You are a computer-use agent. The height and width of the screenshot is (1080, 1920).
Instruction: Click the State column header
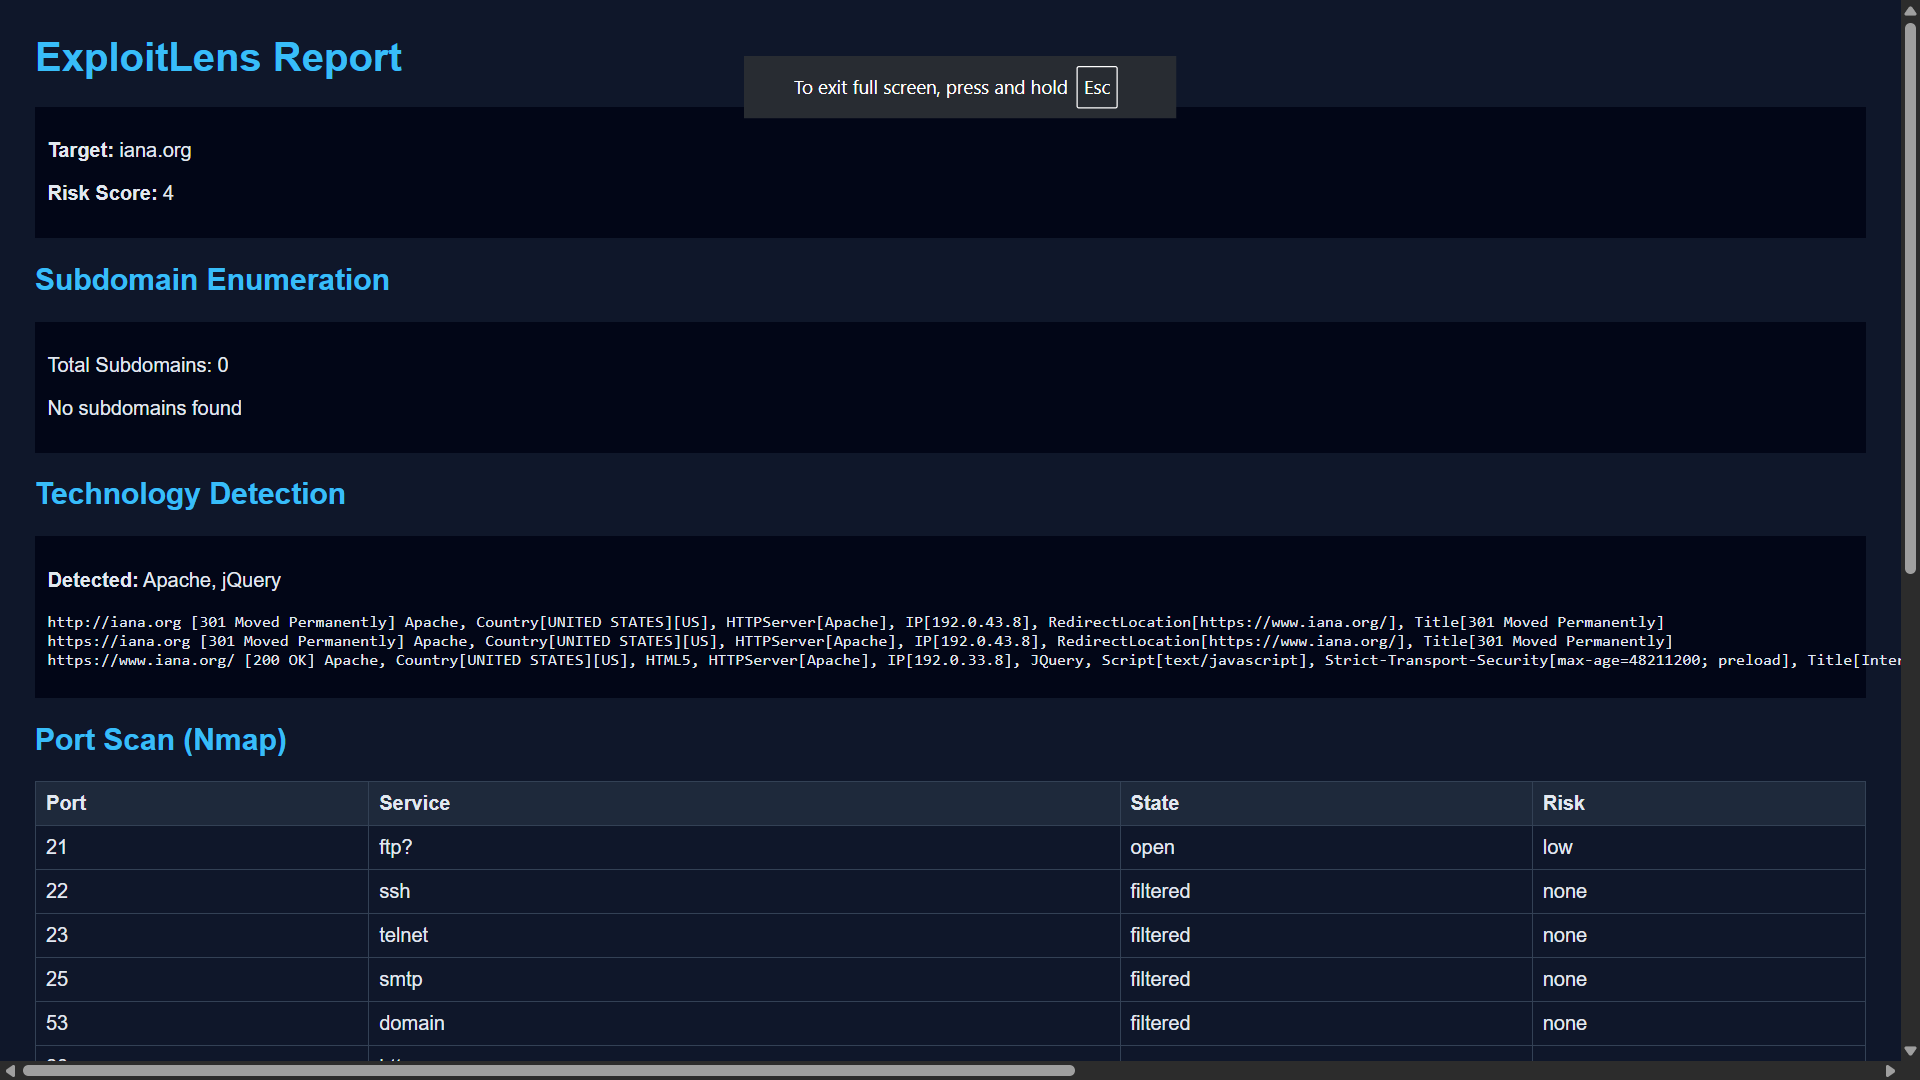coord(1154,803)
